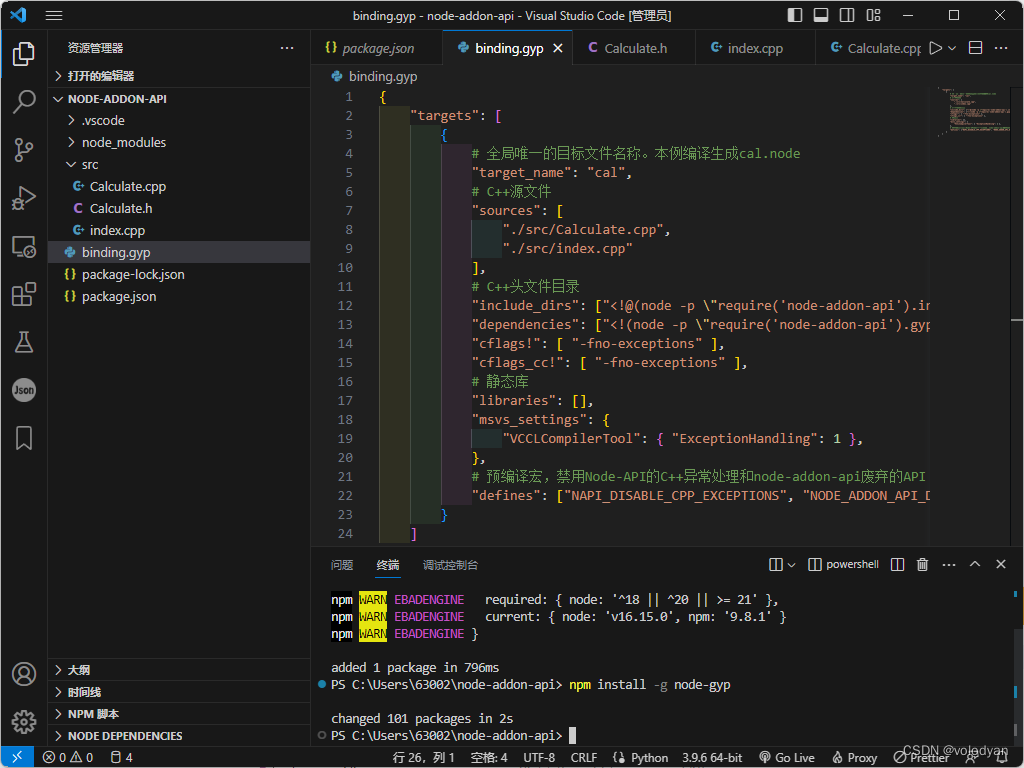Click the minimap thumbnail of binding.gyp

(972, 110)
